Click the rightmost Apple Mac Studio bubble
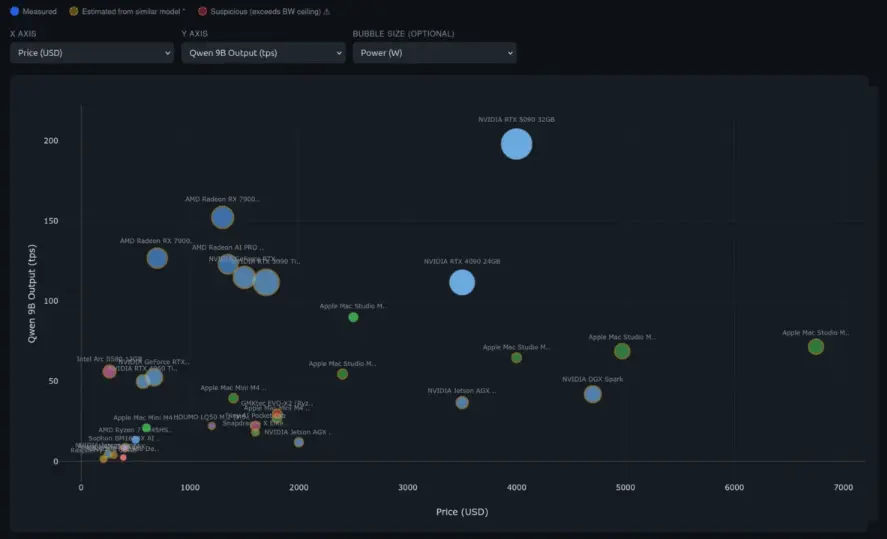The image size is (887, 539). coord(815,347)
